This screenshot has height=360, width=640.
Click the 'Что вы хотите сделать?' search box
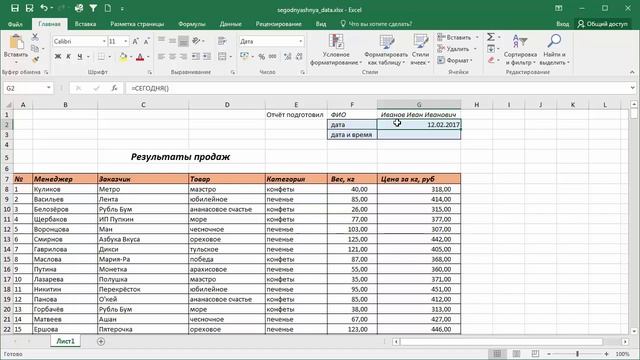click(x=376, y=24)
